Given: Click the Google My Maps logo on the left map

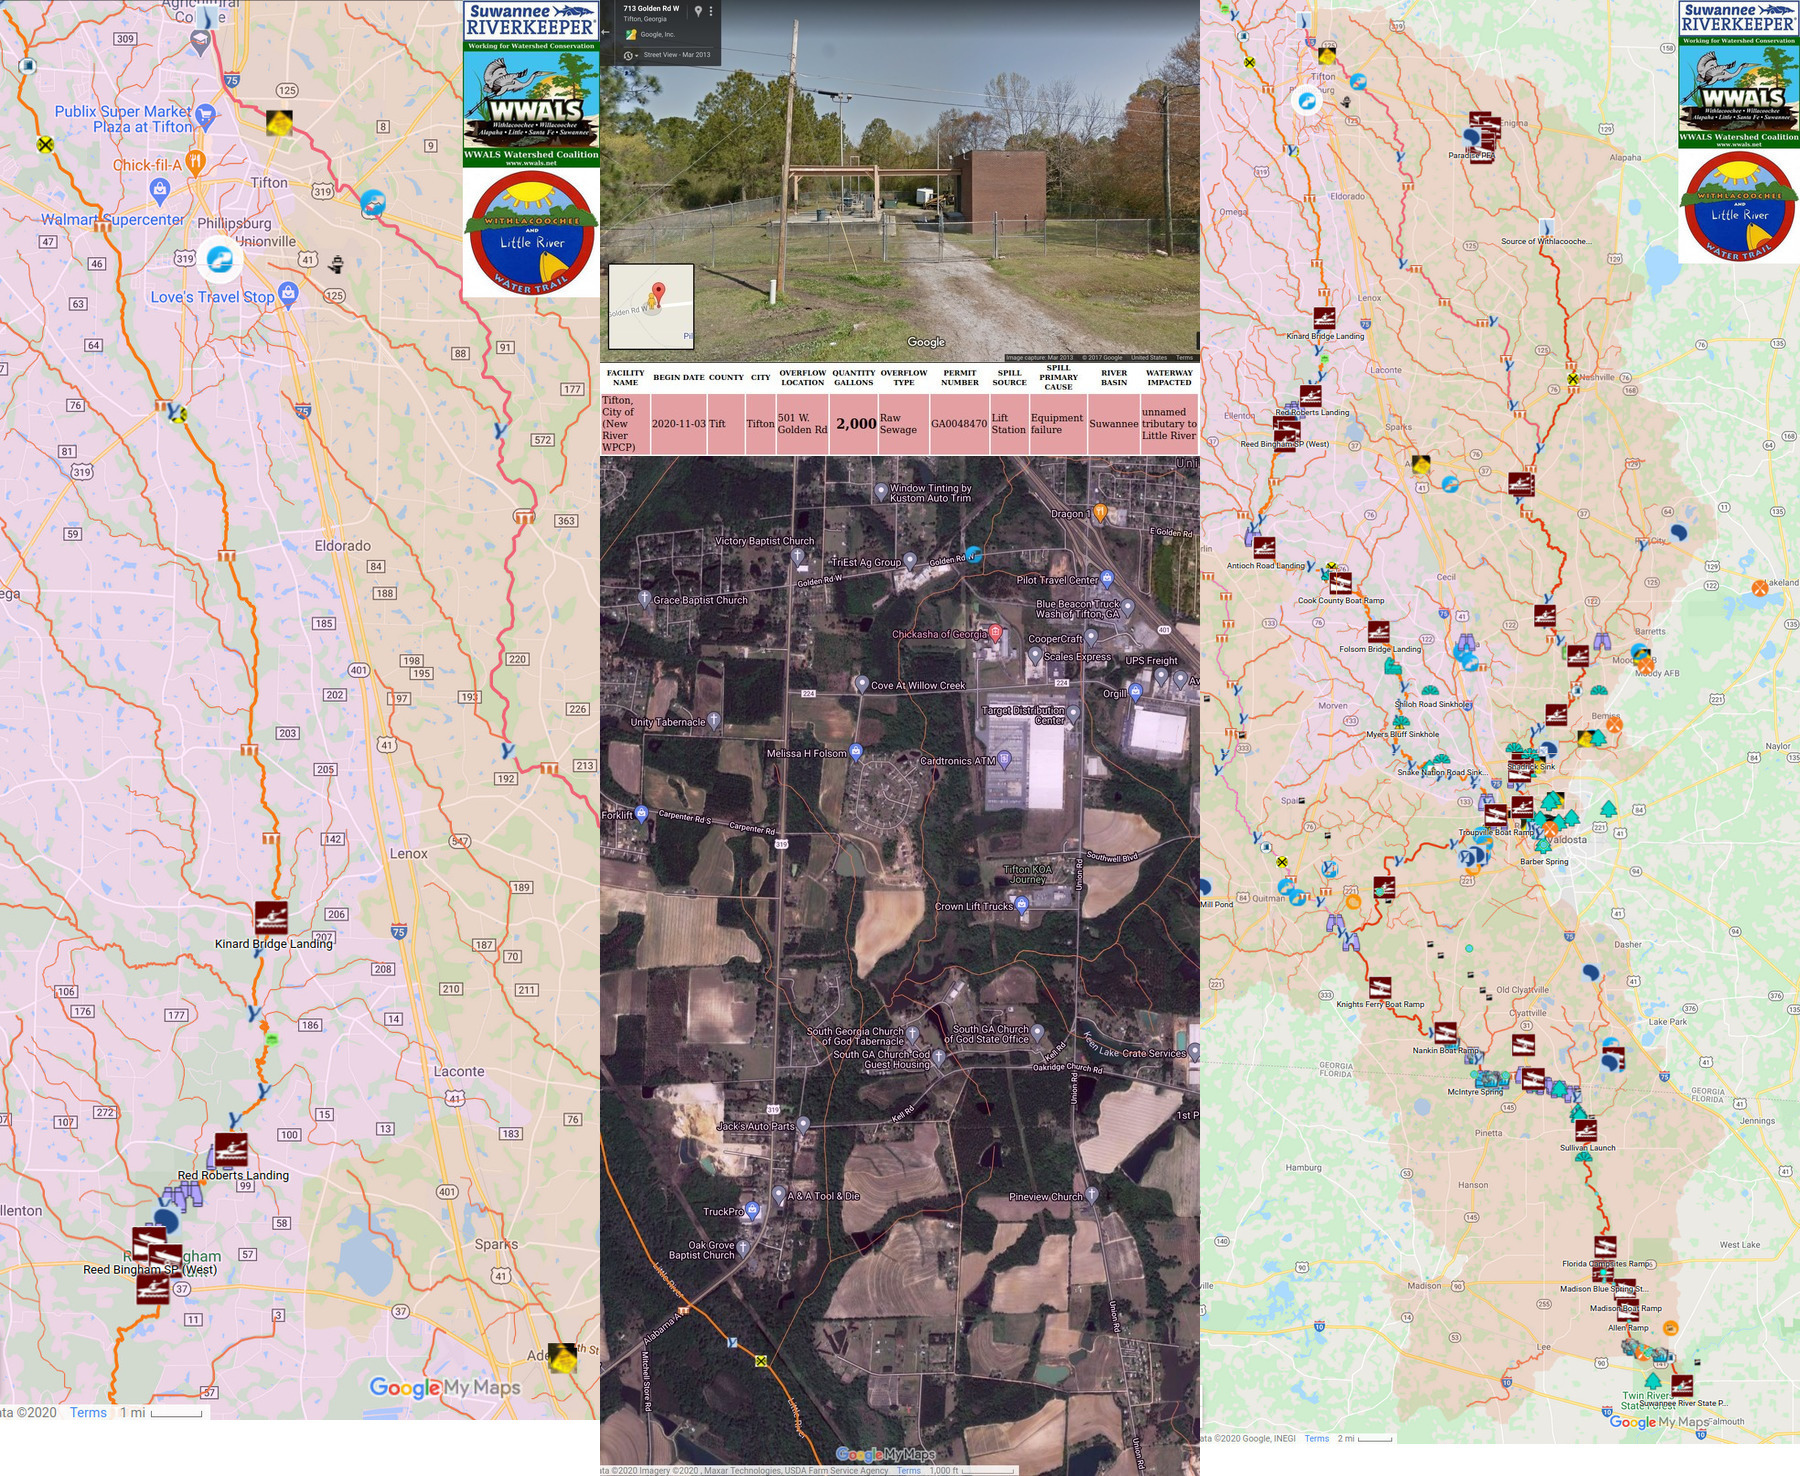Looking at the screenshot, I should [x=445, y=1387].
